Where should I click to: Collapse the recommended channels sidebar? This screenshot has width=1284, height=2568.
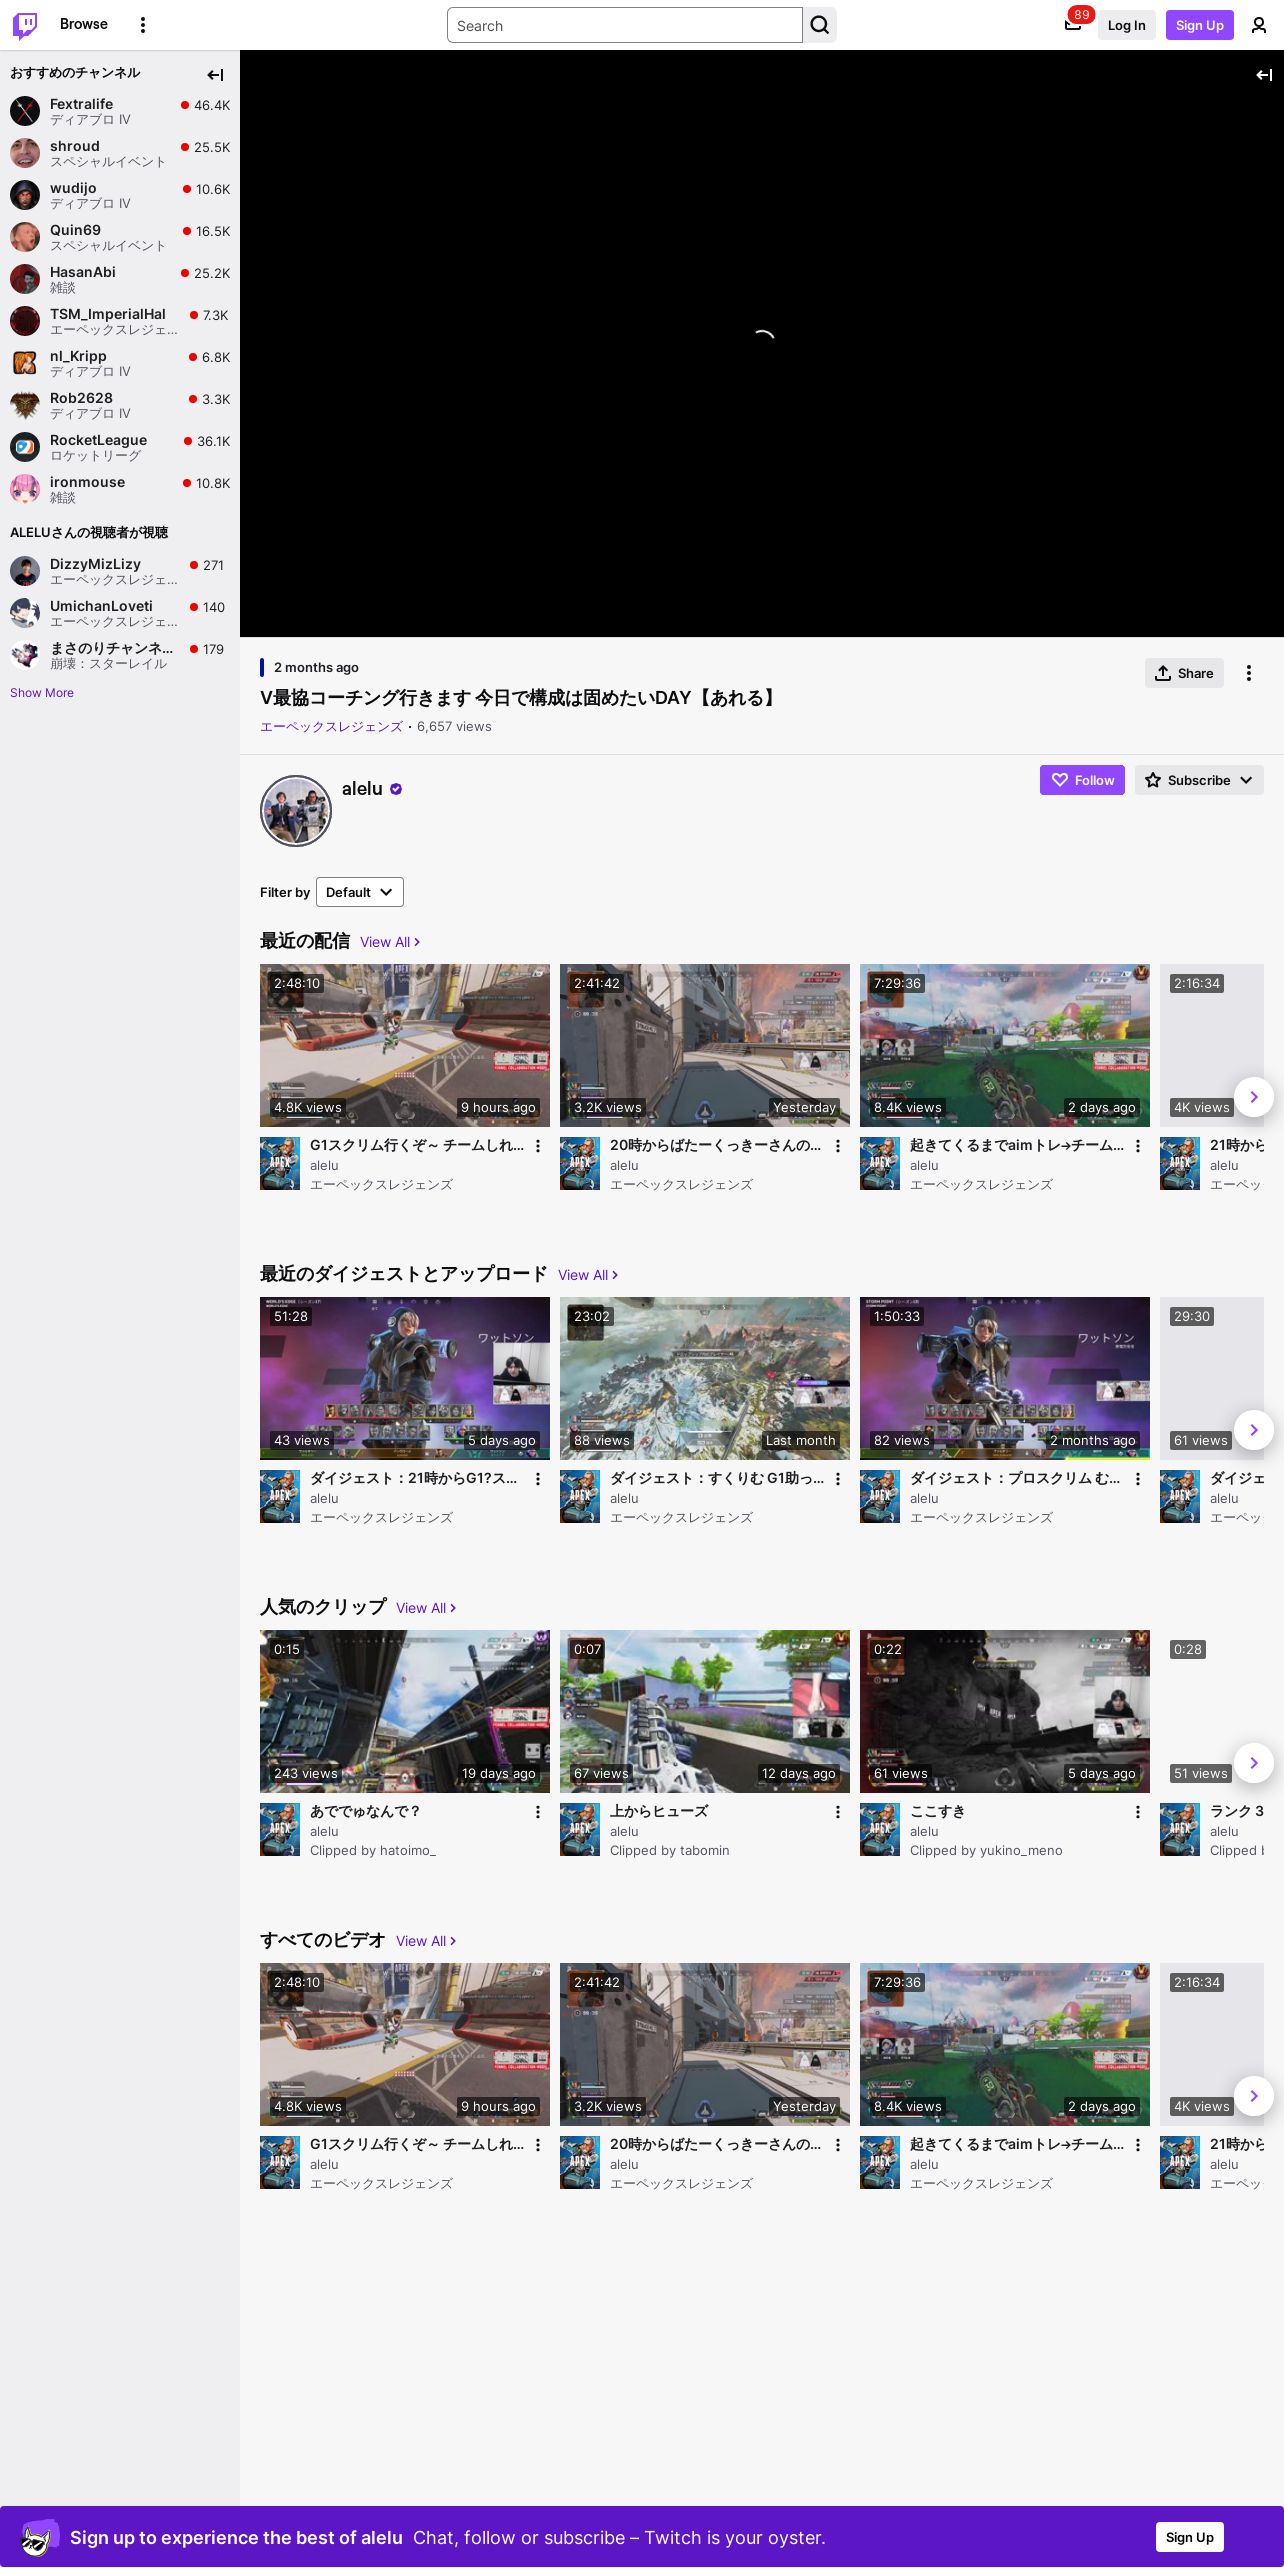coord(215,75)
